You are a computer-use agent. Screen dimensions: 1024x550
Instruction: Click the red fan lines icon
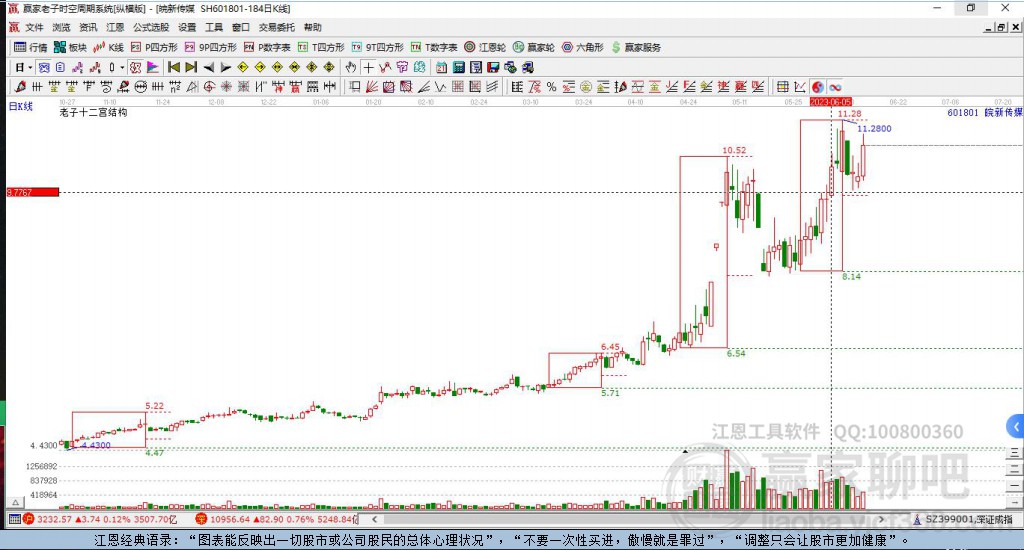tap(372, 86)
